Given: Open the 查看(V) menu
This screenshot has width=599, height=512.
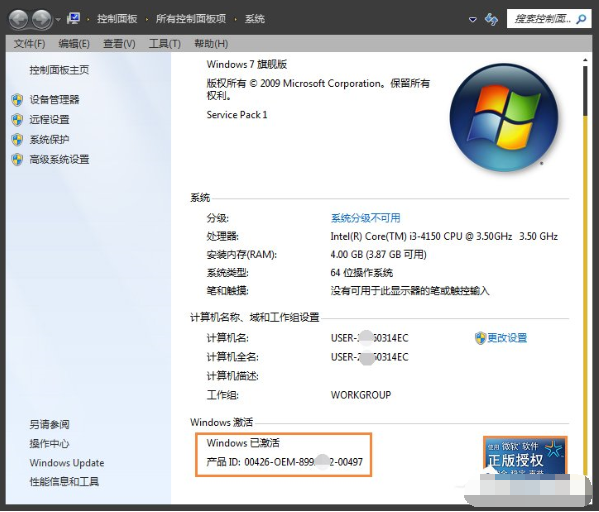Looking at the screenshot, I should coord(119,44).
